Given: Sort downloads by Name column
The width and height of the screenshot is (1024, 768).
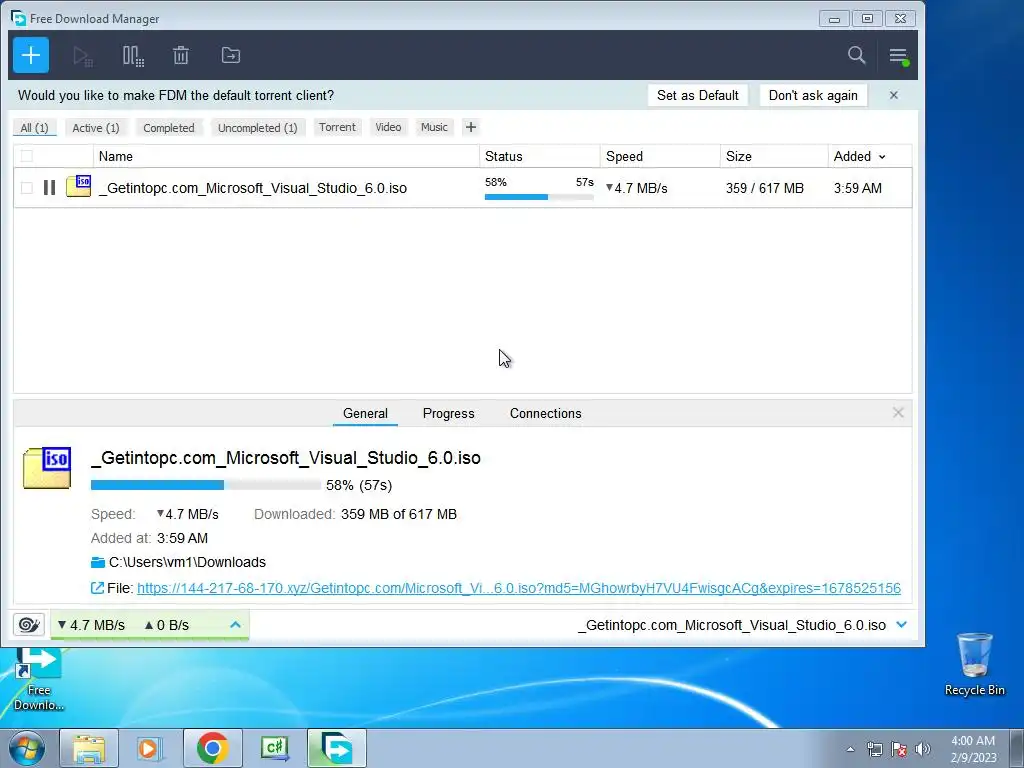Looking at the screenshot, I should 286,156.
